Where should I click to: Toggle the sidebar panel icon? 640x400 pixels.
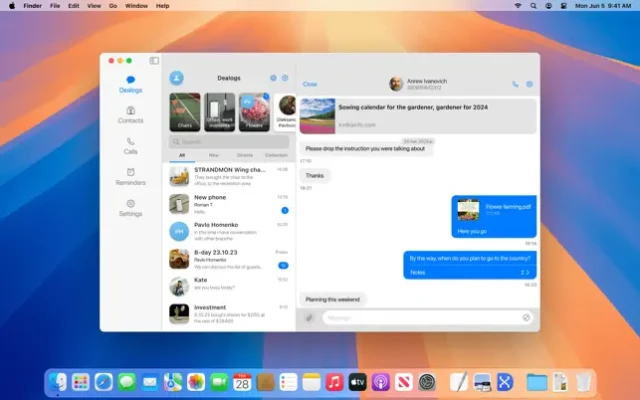154,61
